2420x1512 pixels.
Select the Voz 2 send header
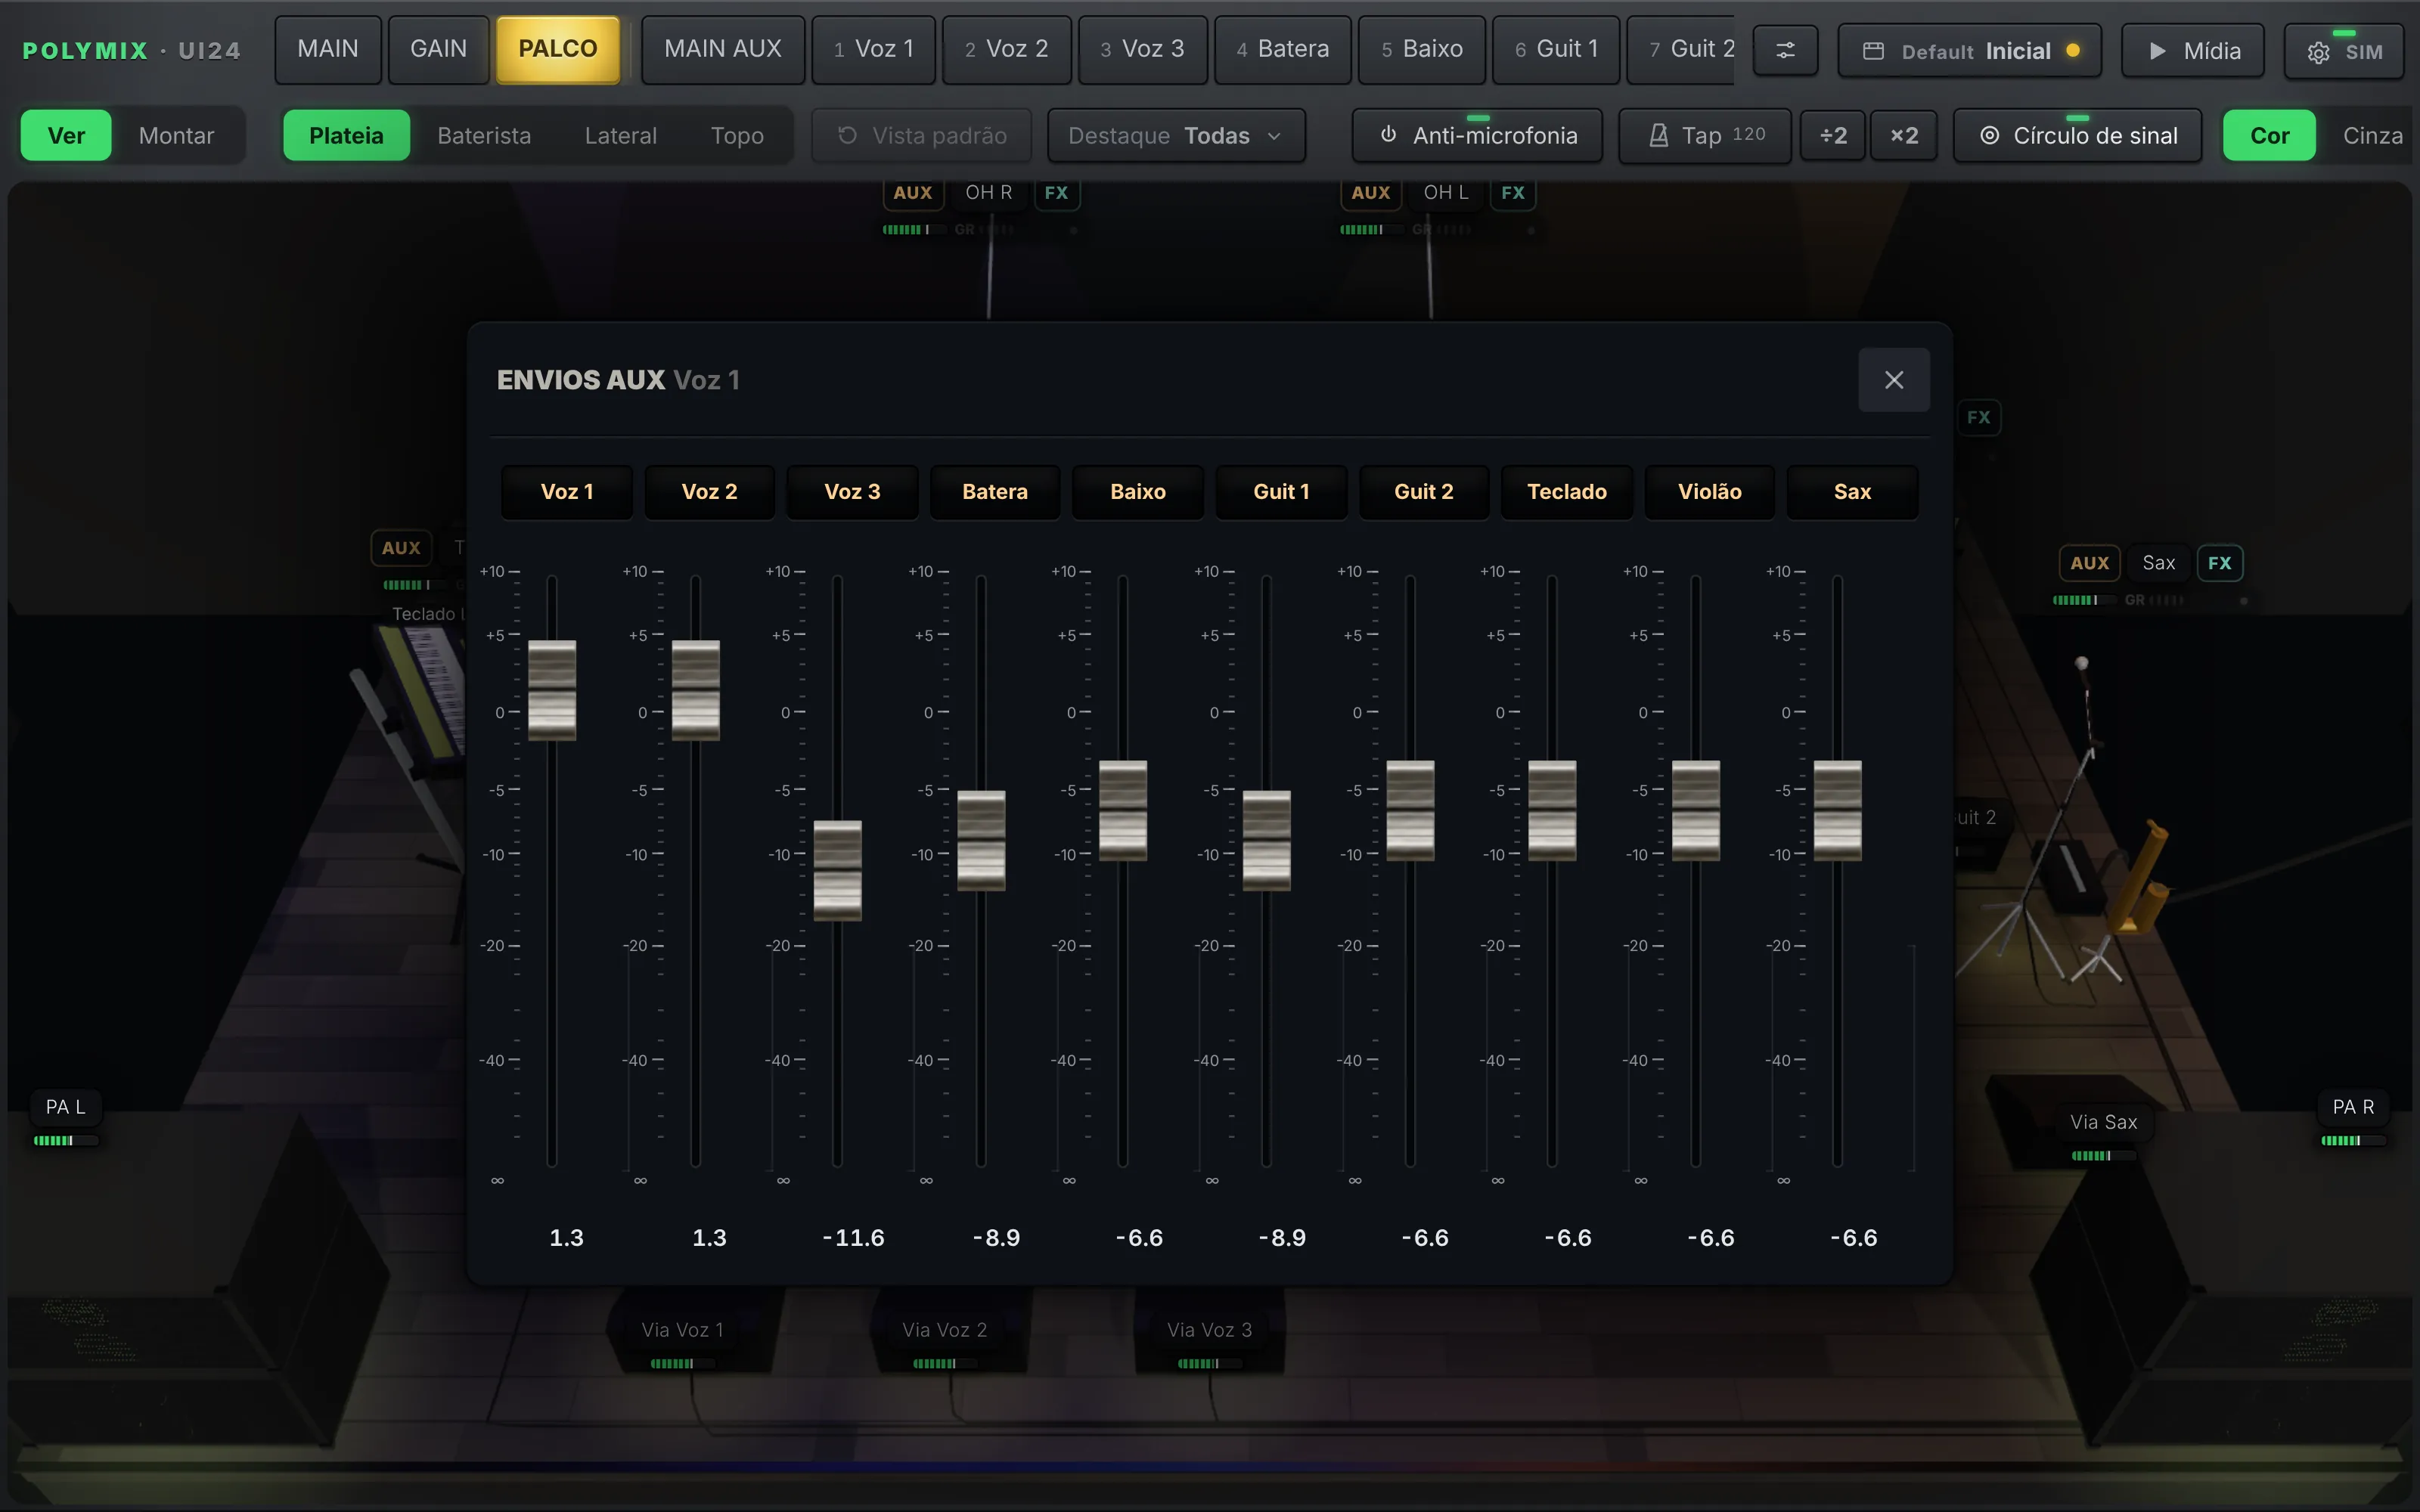pyautogui.click(x=709, y=492)
